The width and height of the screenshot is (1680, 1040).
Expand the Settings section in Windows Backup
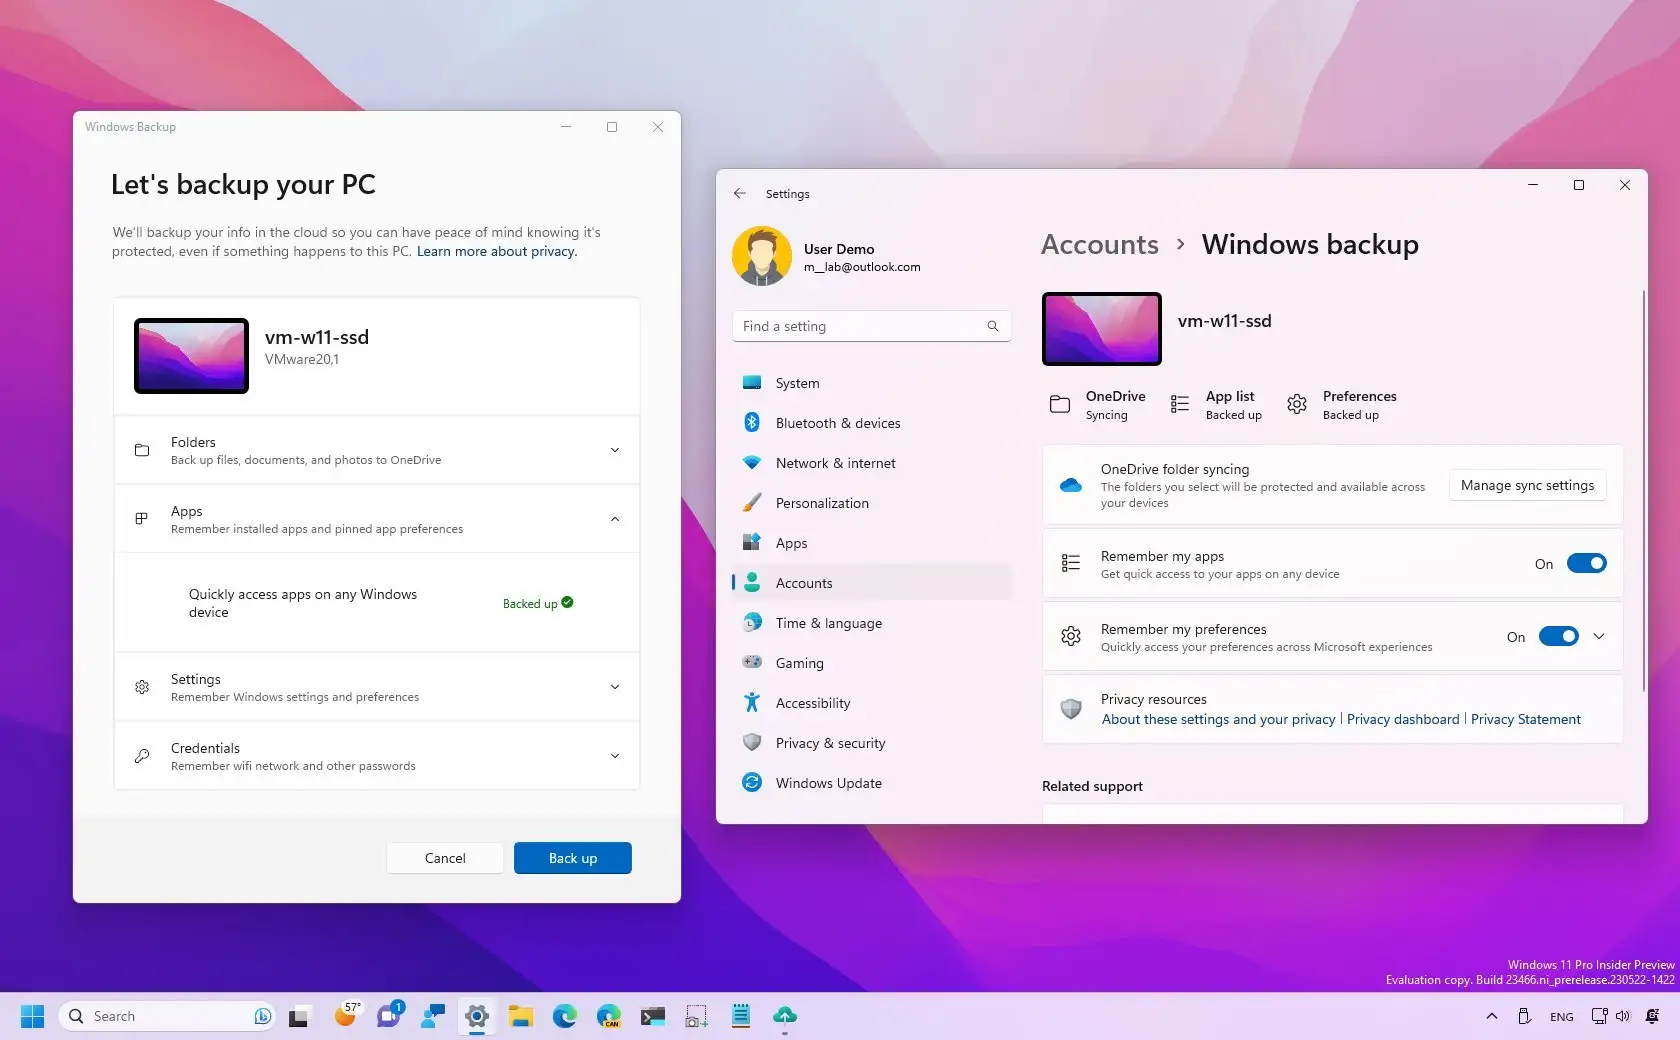[615, 687]
